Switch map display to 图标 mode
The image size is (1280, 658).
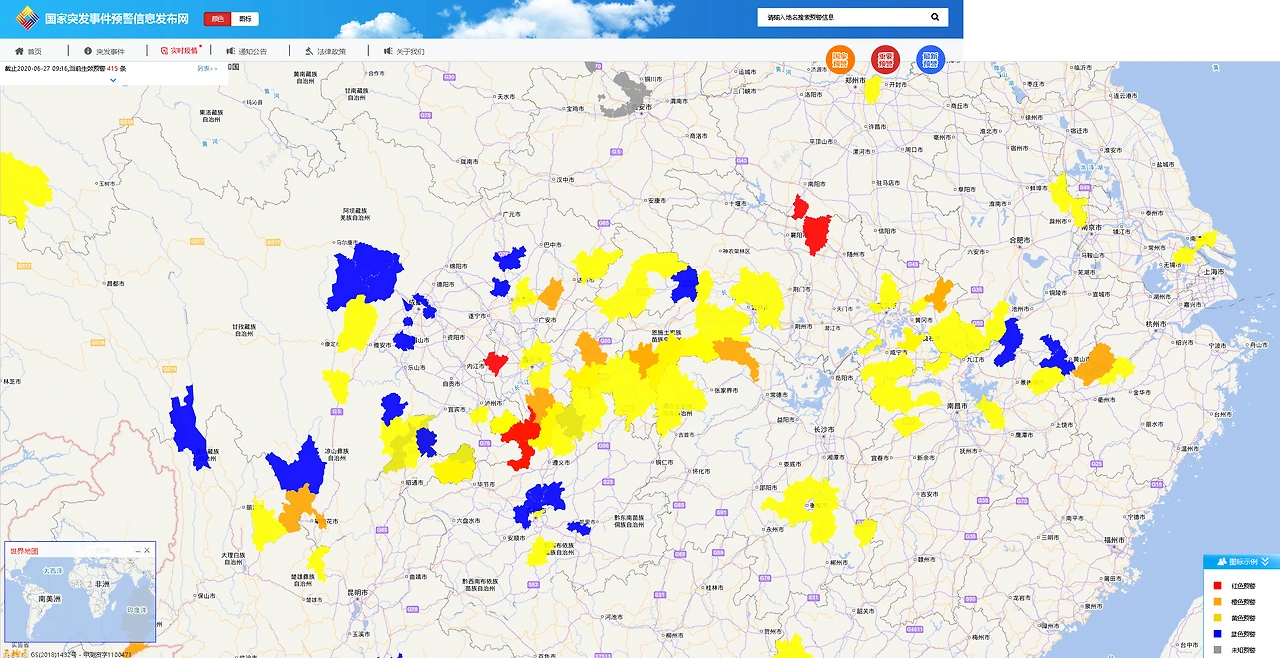tap(245, 19)
